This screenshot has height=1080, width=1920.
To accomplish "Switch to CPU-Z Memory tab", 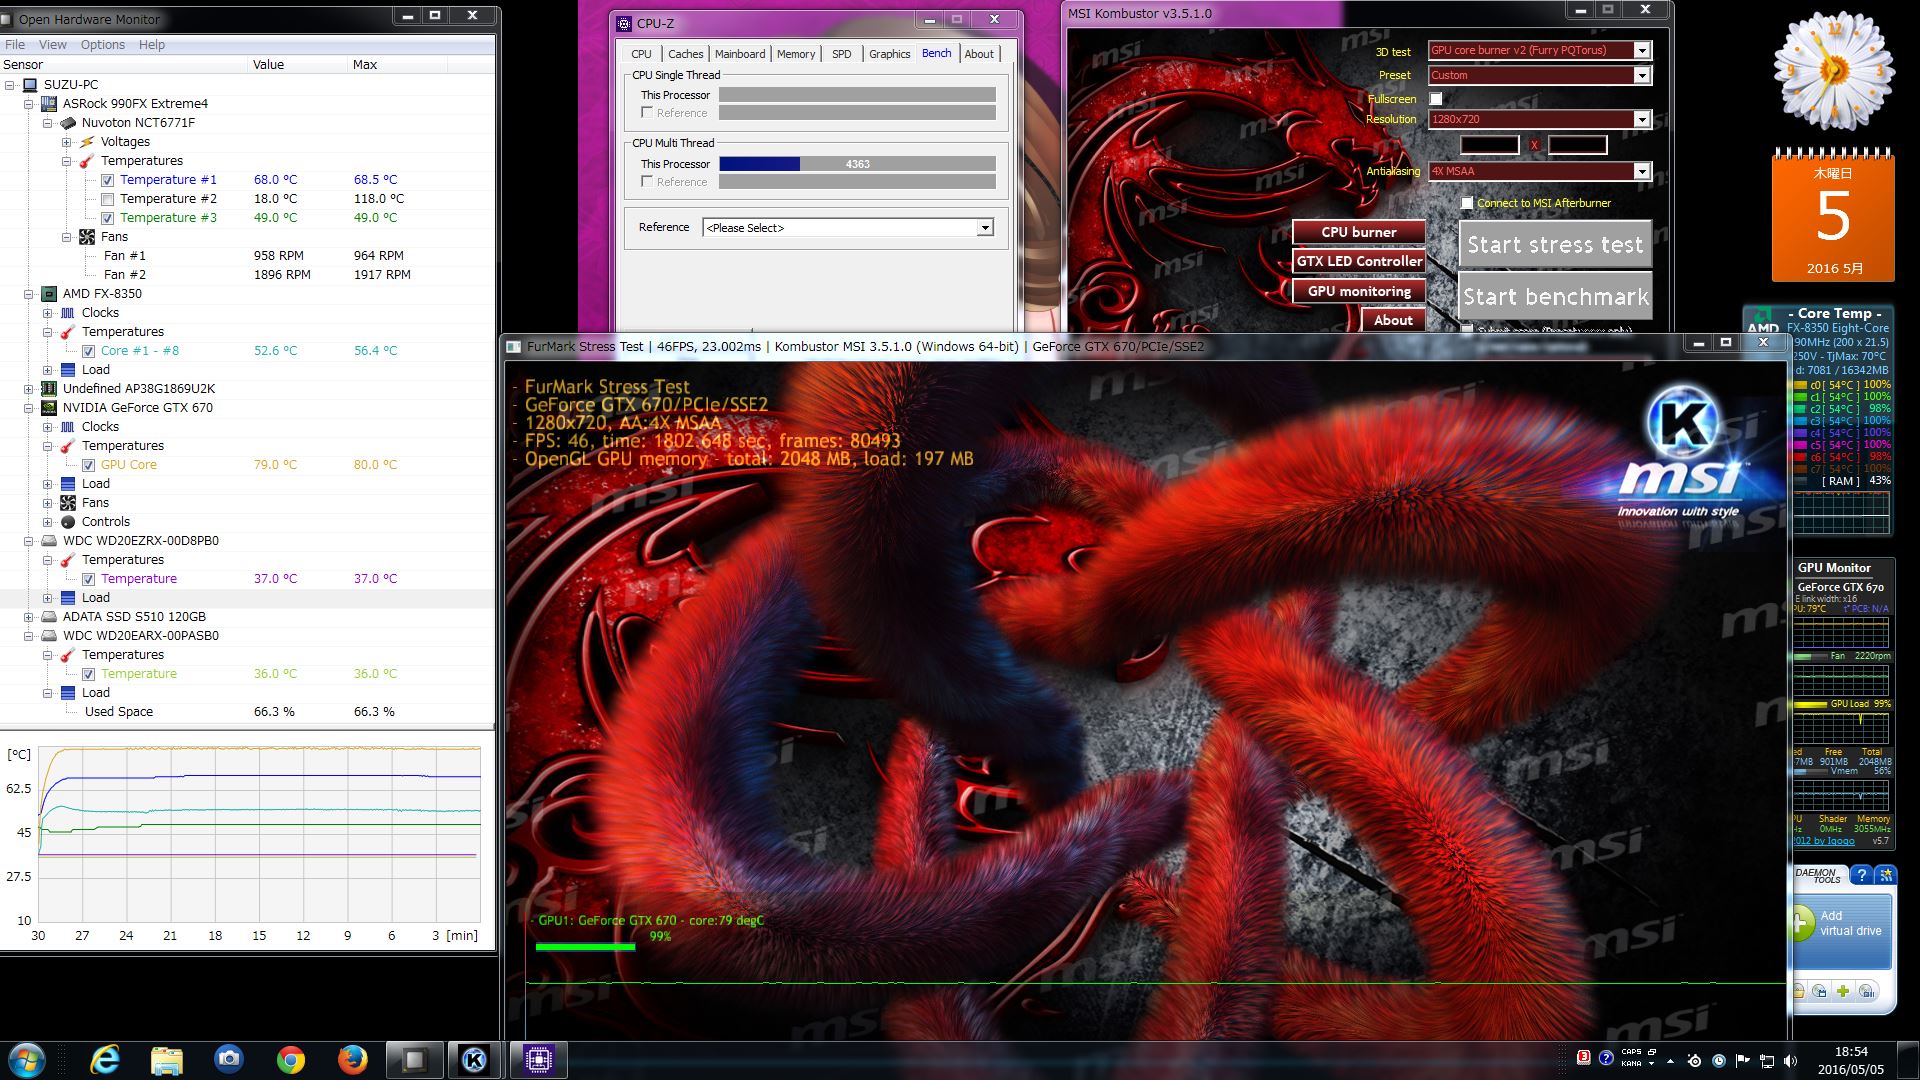I will click(796, 54).
